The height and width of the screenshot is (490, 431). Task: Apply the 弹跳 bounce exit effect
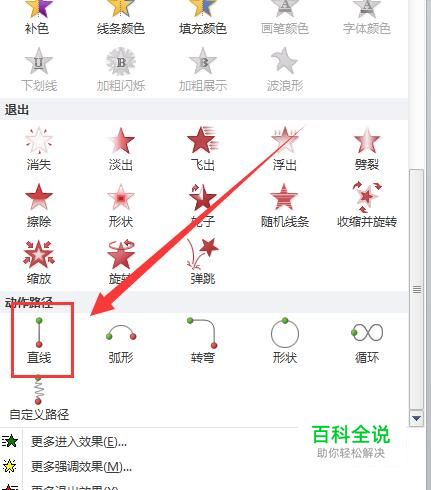click(x=203, y=262)
